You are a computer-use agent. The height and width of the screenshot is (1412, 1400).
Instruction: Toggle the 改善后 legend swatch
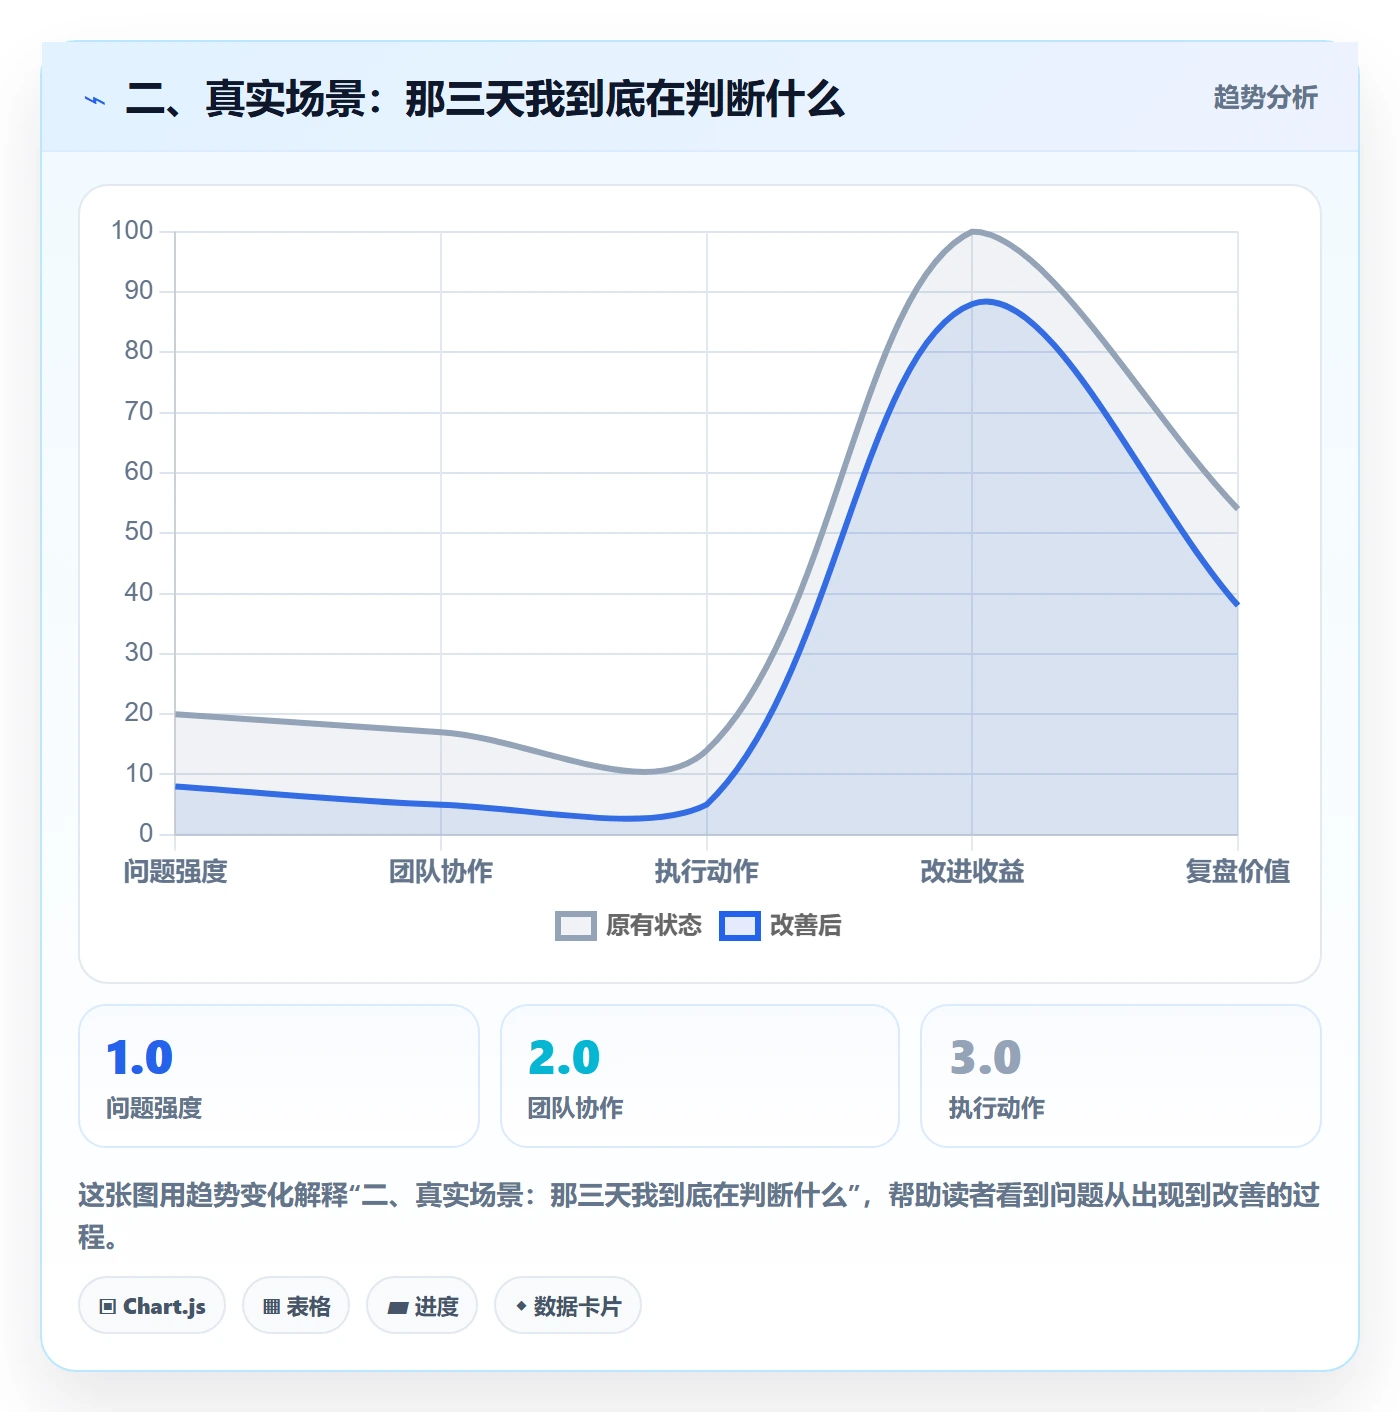tap(740, 926)
